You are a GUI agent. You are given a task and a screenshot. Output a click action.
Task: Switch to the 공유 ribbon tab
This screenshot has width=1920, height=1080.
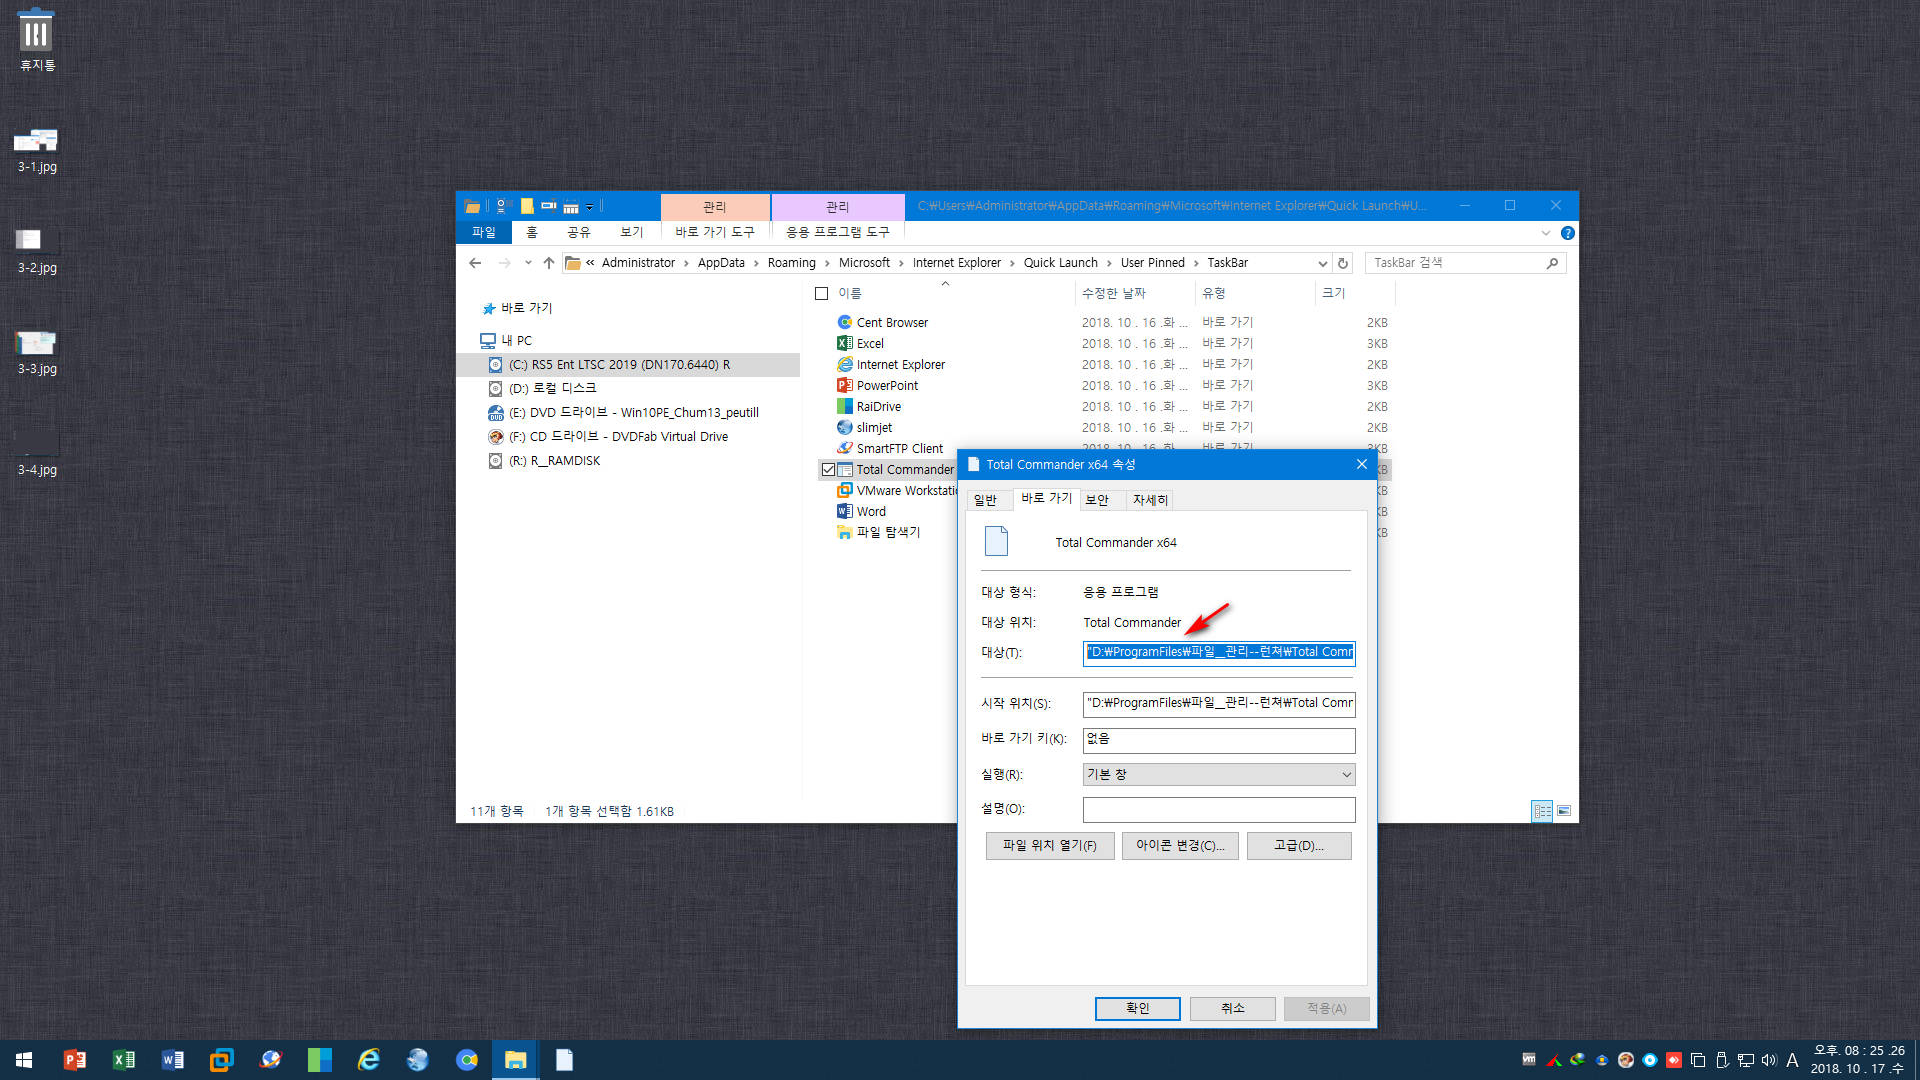pos(578,232)
